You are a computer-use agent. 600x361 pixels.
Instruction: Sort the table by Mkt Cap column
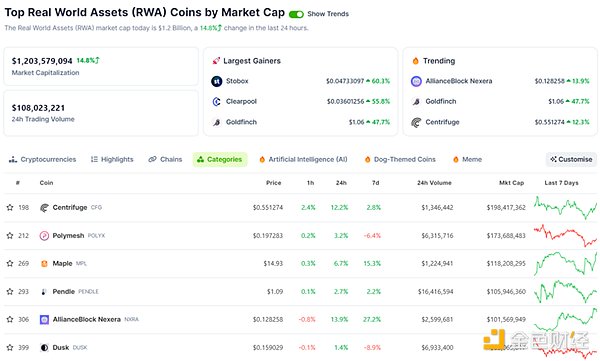coord(511,183)
